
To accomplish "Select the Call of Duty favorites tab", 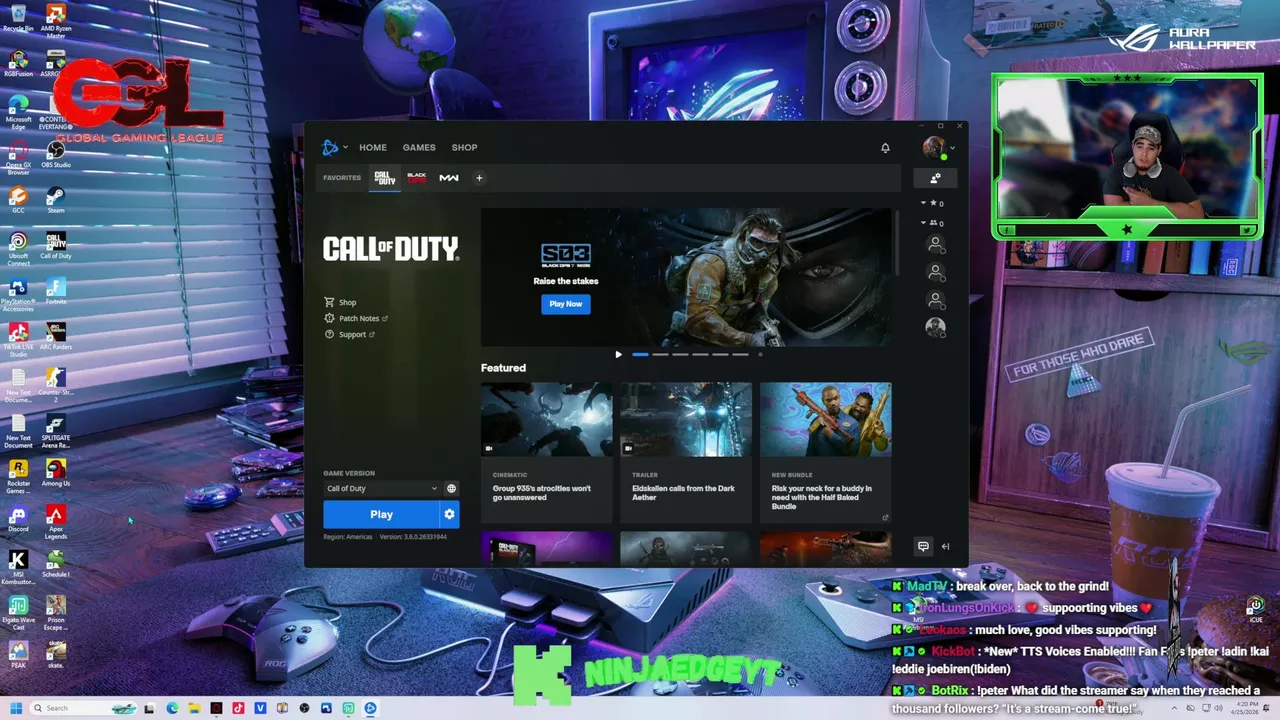I will [x=385, y=178].
